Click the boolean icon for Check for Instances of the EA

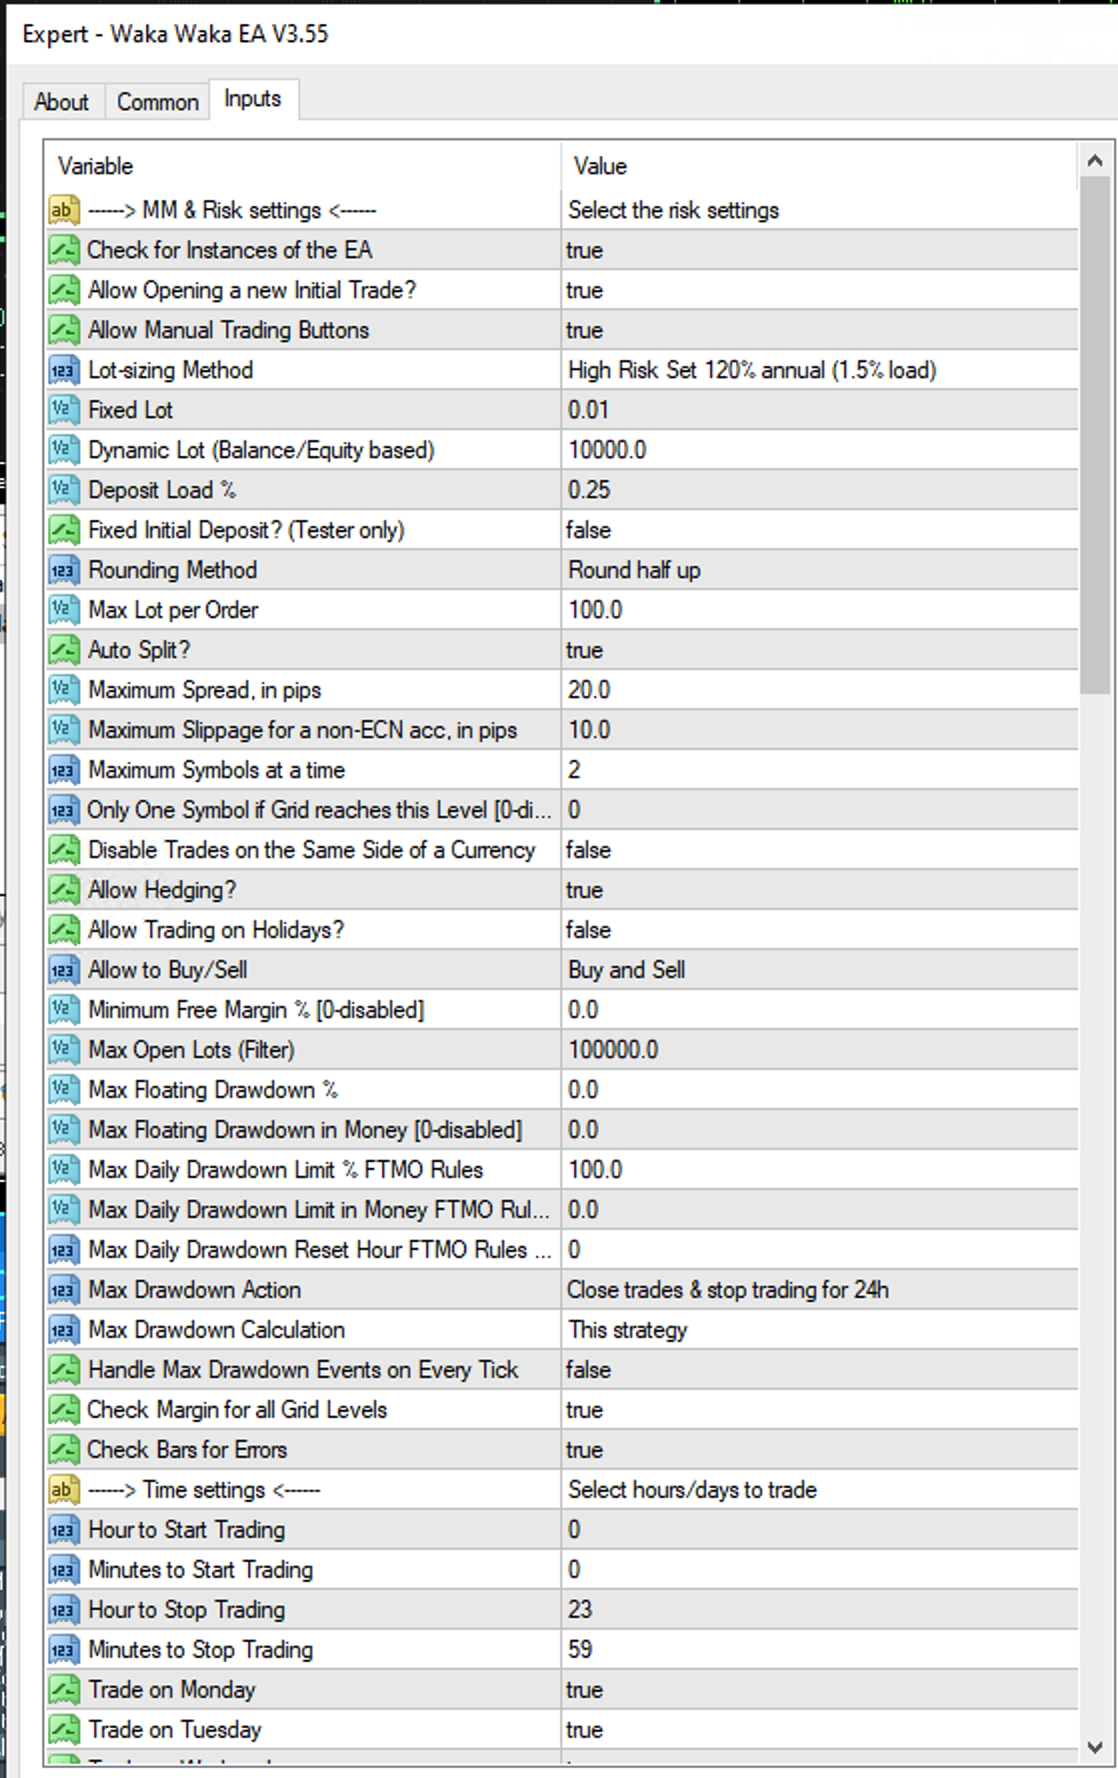63,250
